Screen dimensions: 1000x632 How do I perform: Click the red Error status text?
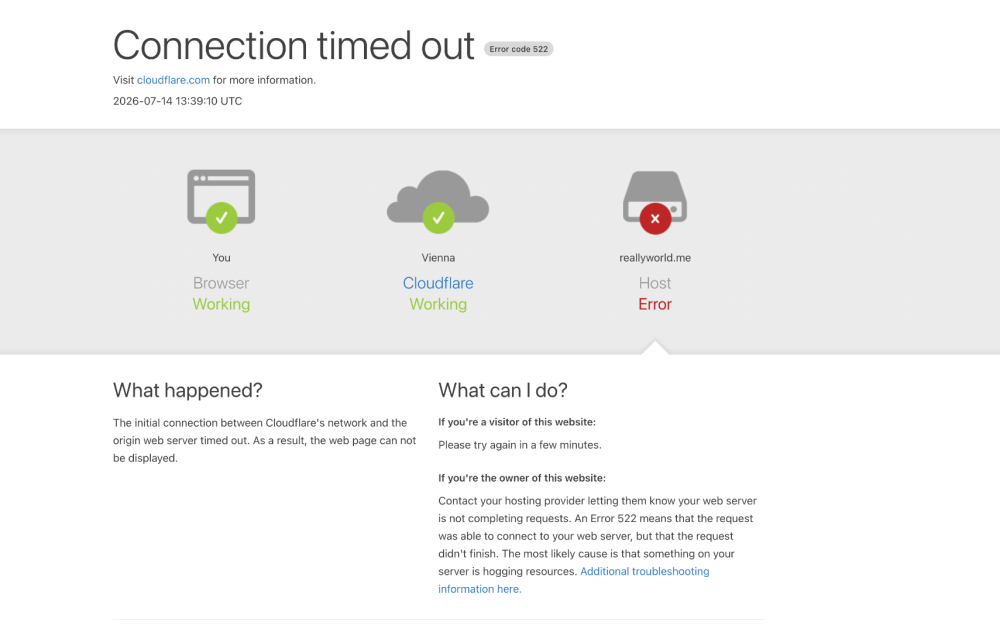click(655, 304)
